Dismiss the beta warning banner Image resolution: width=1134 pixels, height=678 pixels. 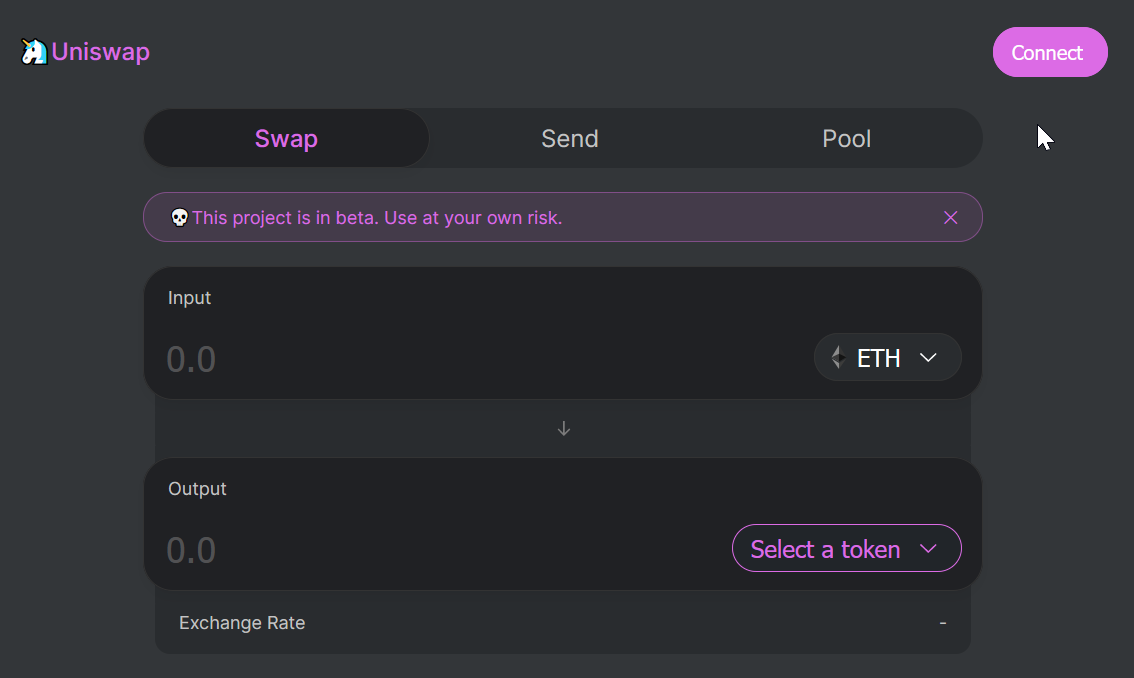[950, 218]
